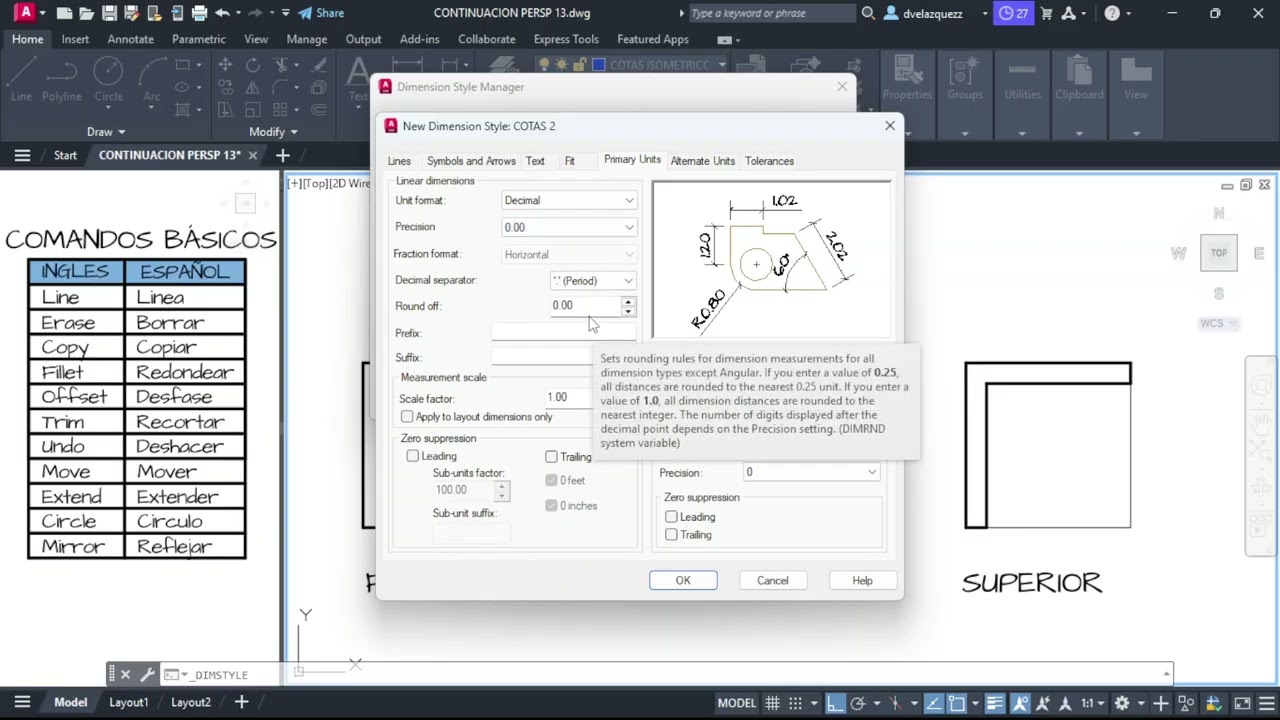This screenshot has width=1280, height=720.
Task: Click the New file icon in quick access toolbar
Action: pos(64,13)
